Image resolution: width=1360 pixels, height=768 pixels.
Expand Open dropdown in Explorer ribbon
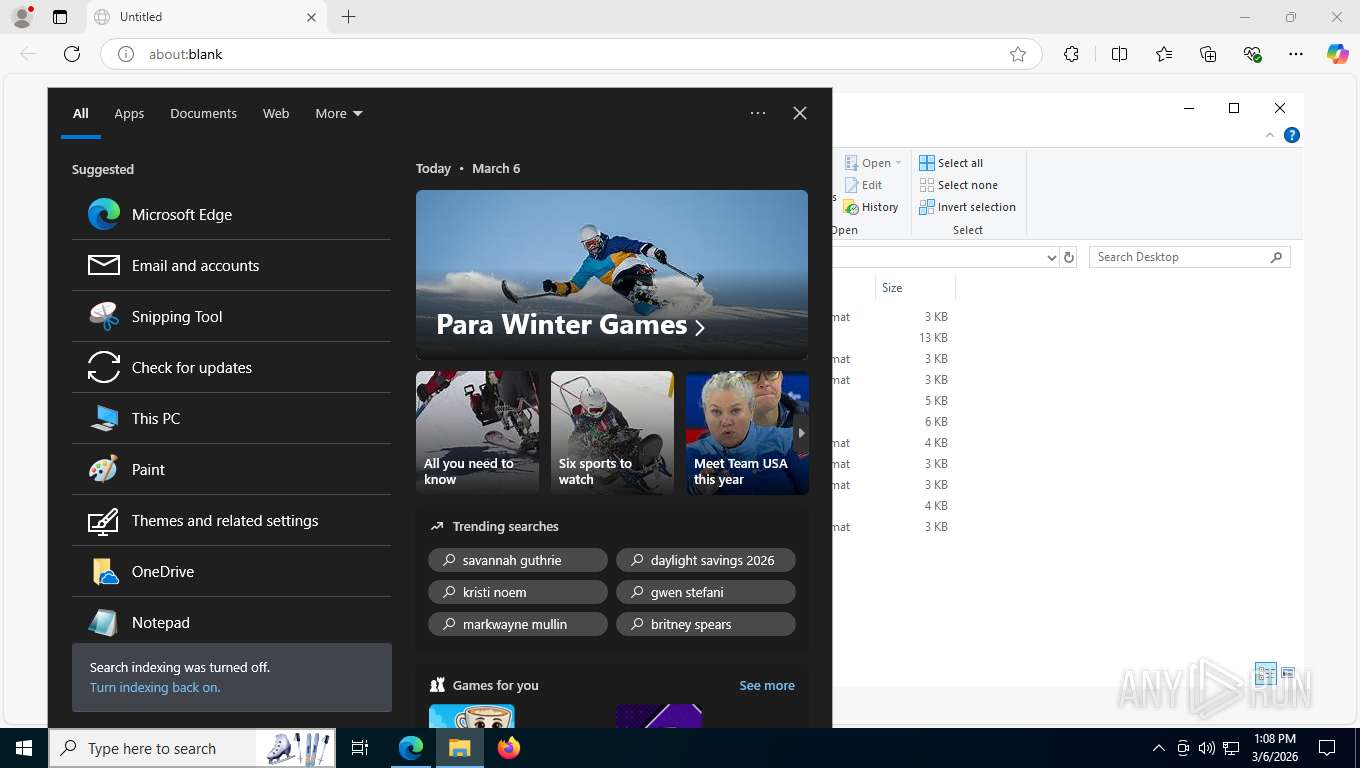898,163
